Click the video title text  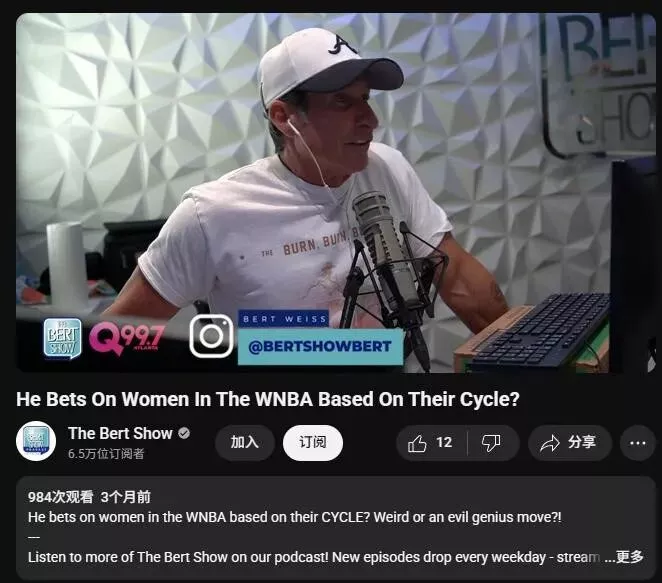[x=268, y=399]
